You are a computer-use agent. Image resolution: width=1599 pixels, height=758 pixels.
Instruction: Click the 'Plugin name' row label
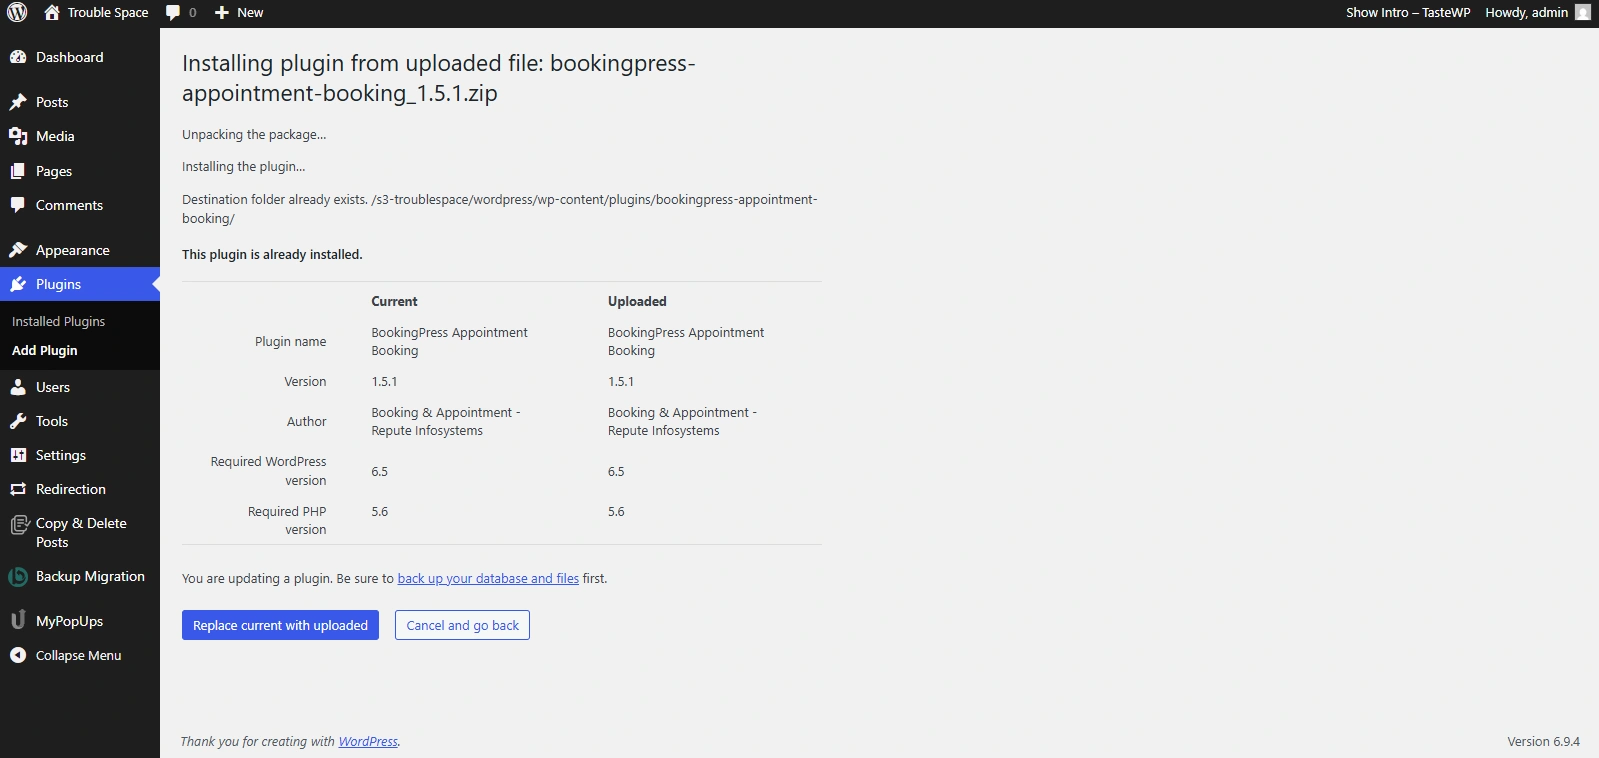click(x=290, y=341)
